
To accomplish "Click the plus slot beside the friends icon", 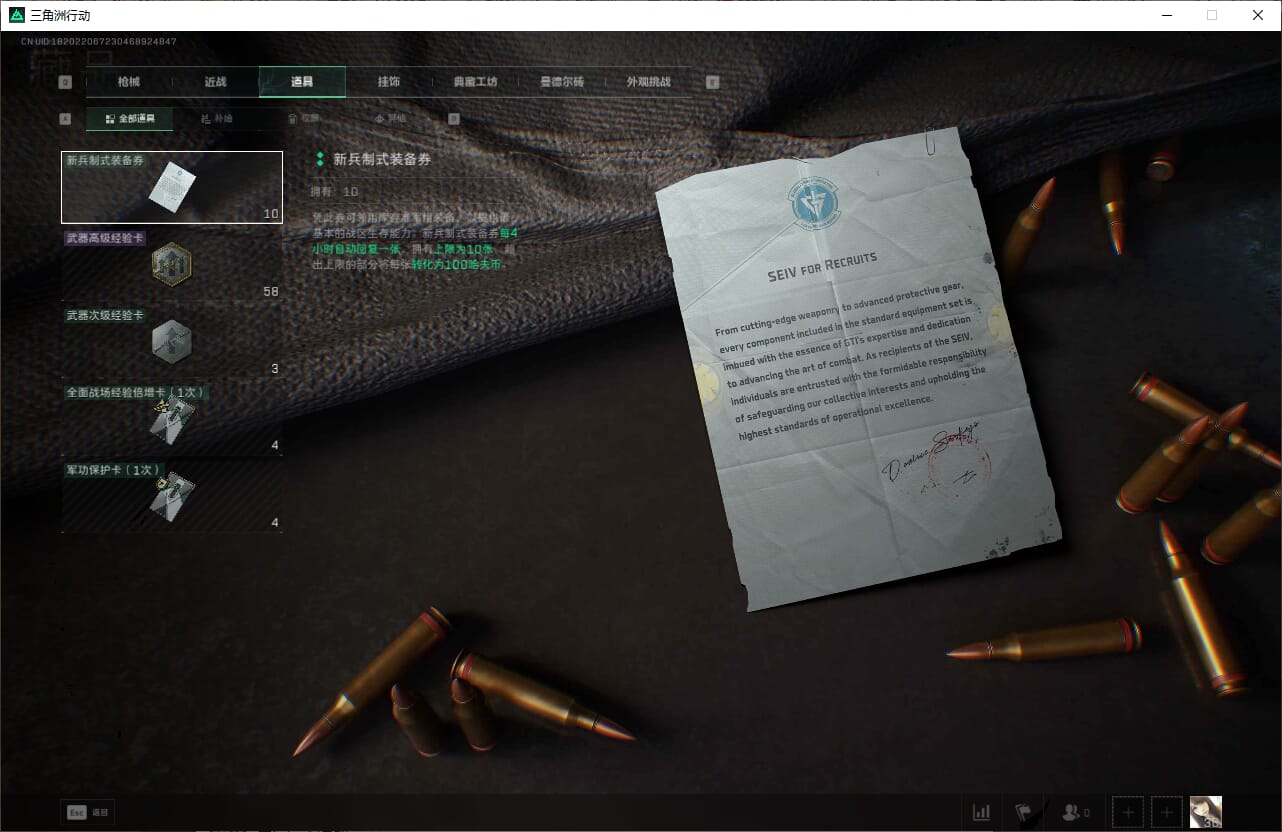I will pos(1128,813).
